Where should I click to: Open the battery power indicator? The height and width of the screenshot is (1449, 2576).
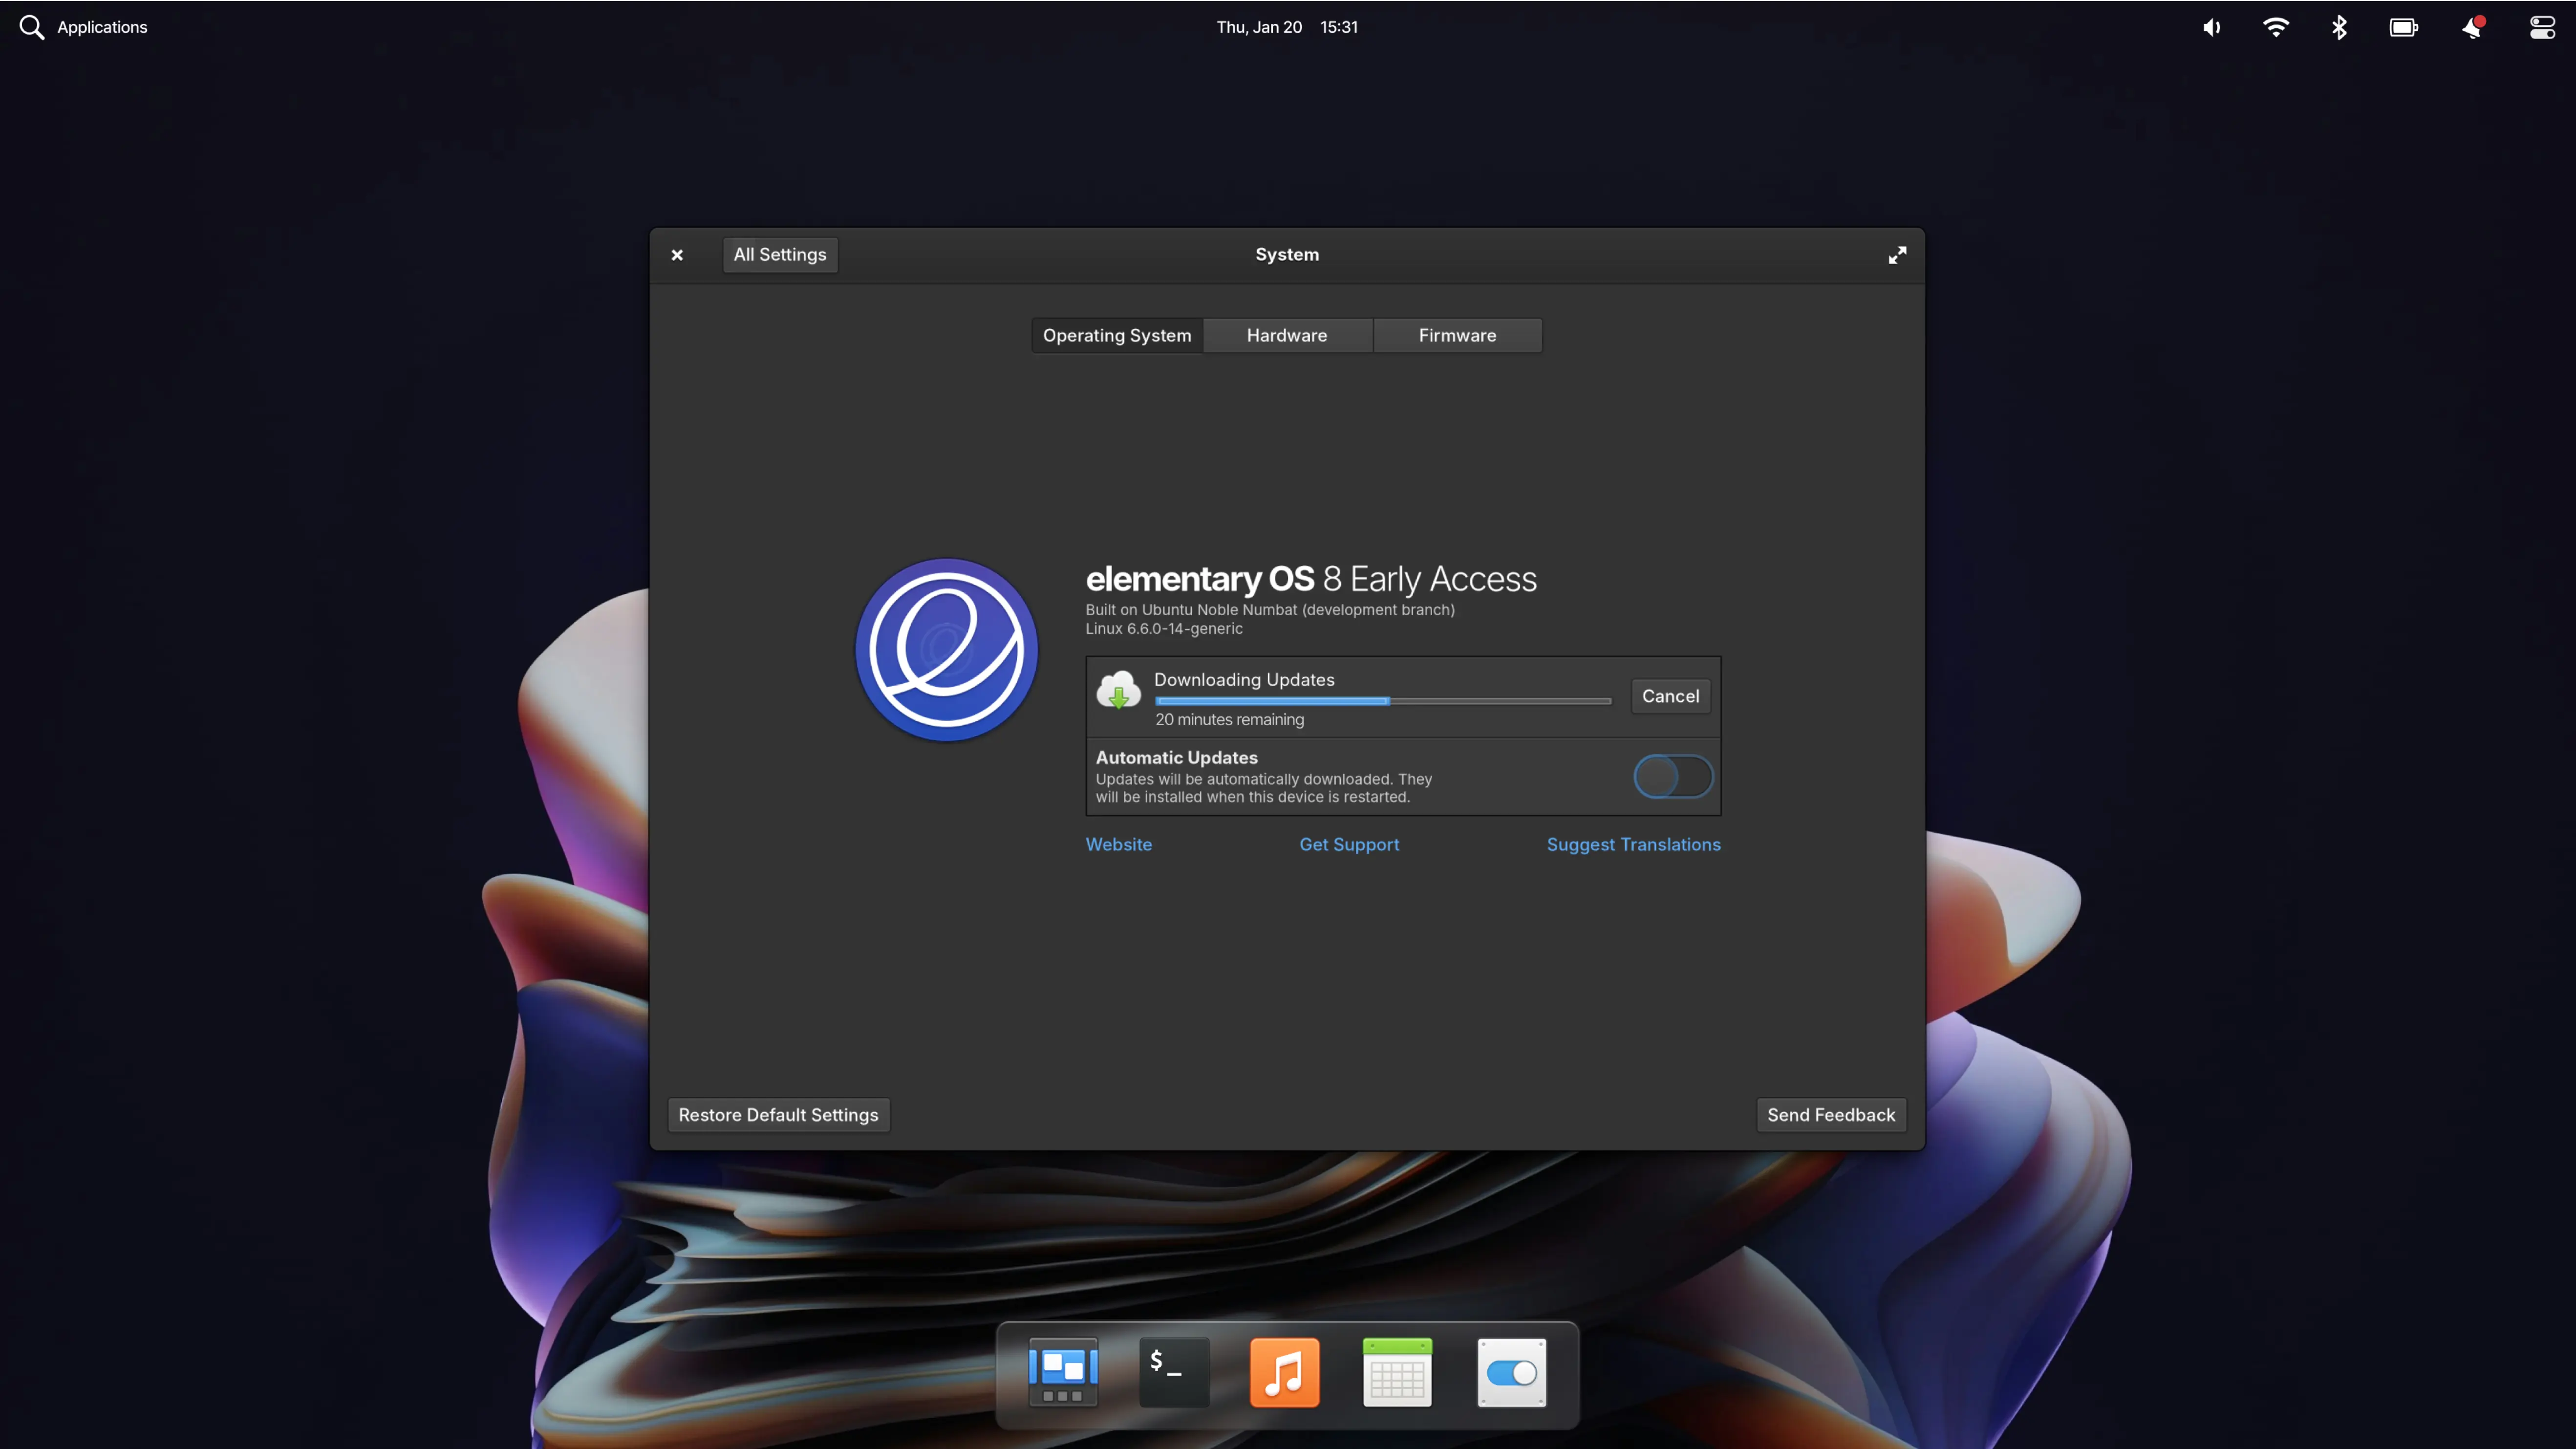pyautogui.click(x=2403, y=27)
